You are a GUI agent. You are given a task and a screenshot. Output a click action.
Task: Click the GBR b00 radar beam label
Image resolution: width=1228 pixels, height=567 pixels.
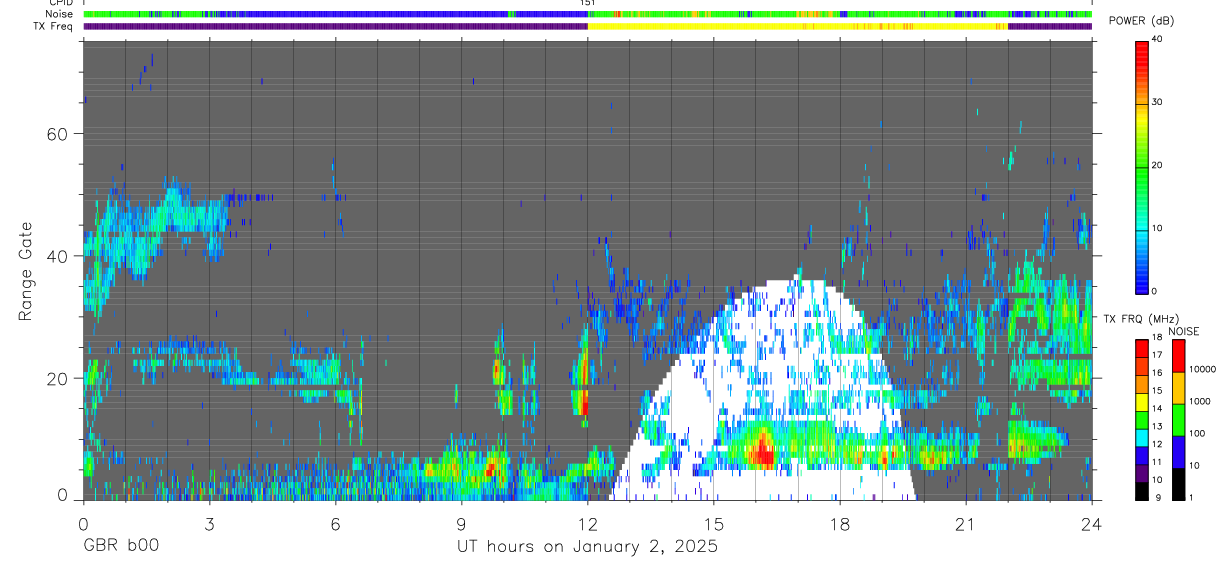pos(120,547)
